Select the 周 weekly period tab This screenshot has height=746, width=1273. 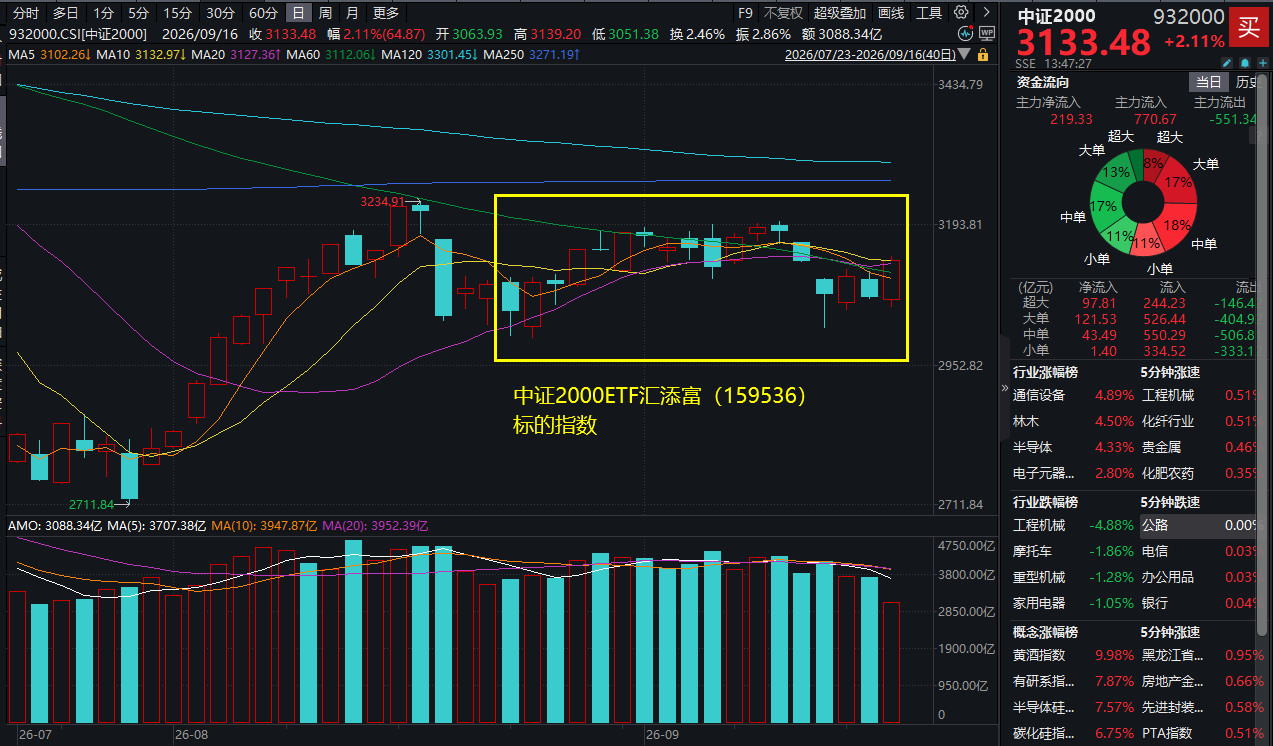325,13
